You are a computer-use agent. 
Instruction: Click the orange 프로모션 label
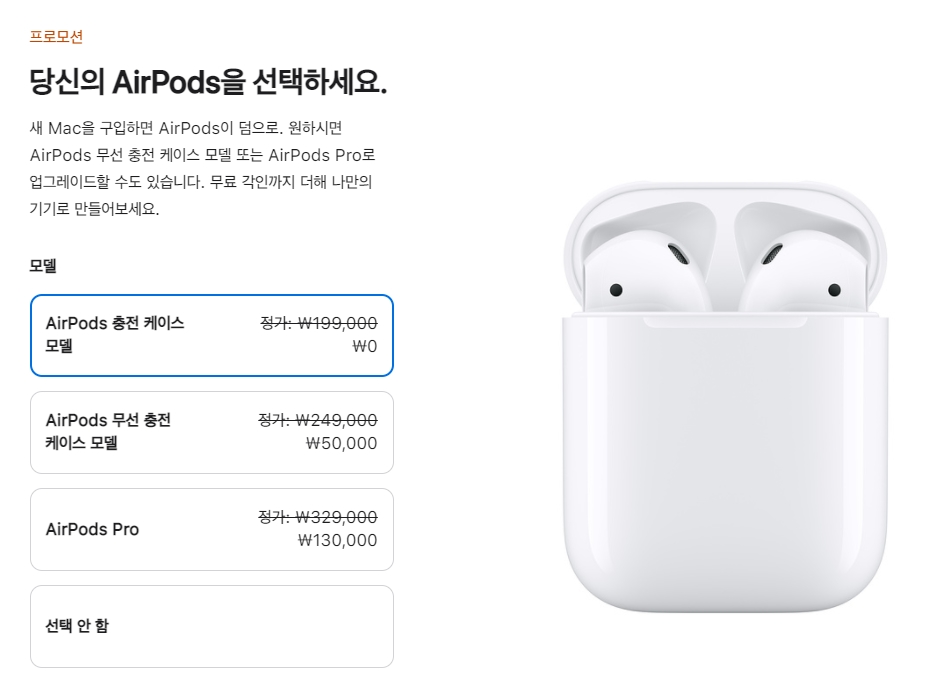(x=56, y=36)
